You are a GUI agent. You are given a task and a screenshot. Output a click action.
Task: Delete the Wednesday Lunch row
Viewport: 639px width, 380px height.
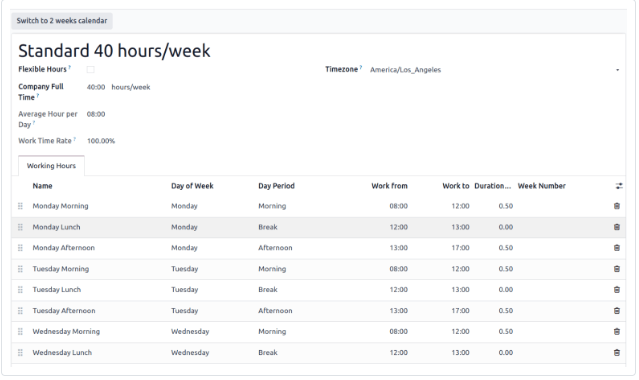point(617,353)
